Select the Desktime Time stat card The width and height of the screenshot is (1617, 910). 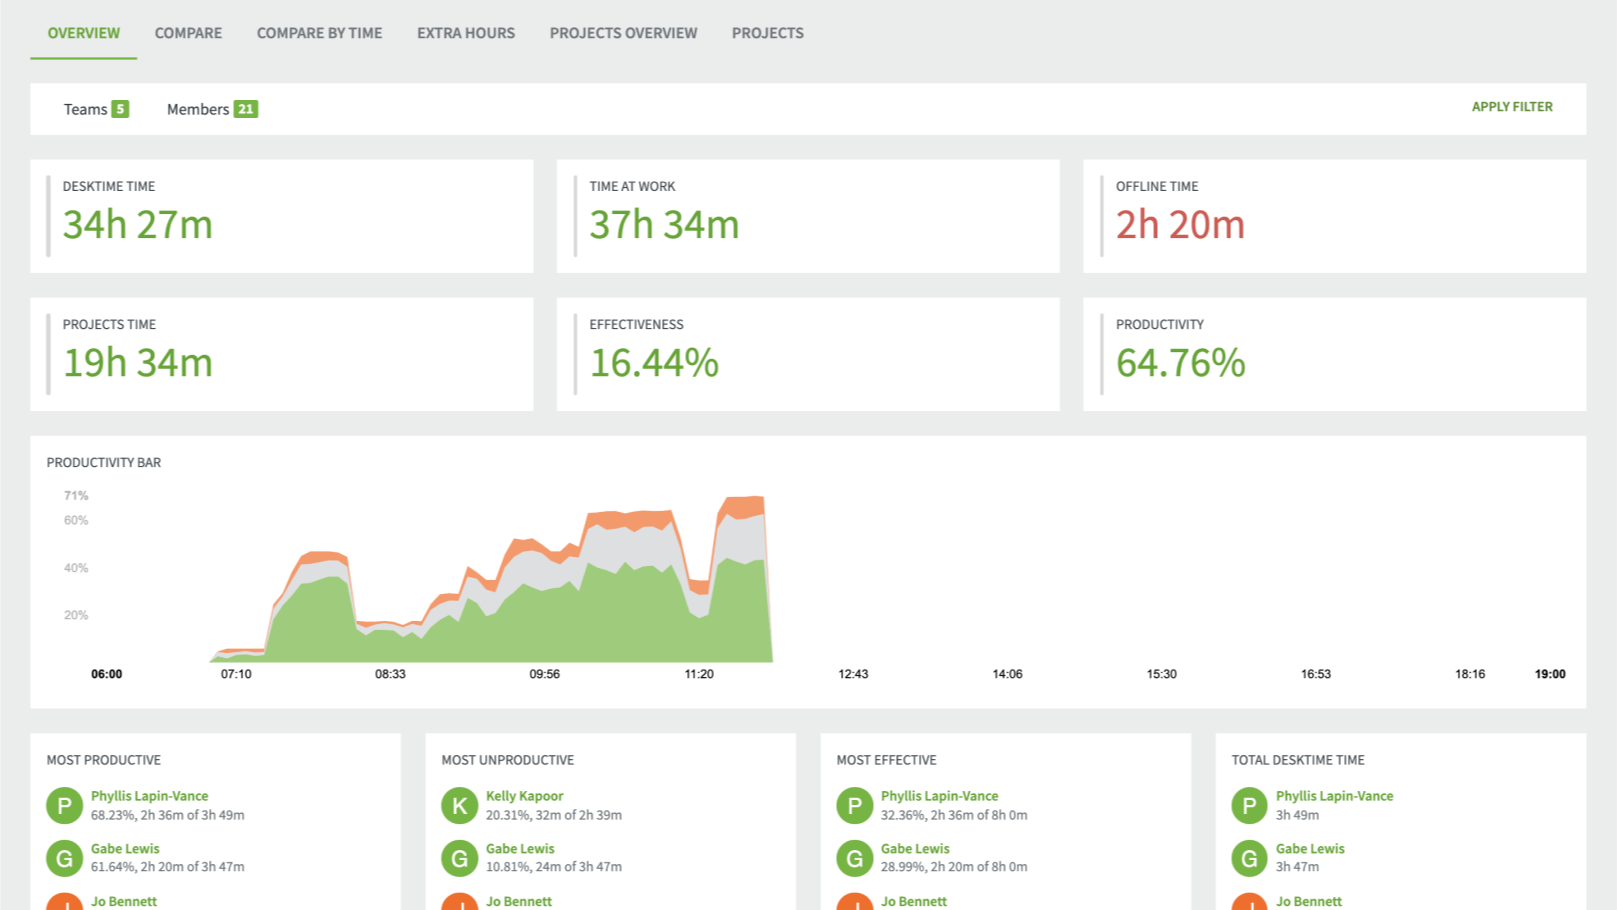click(283, 215)
